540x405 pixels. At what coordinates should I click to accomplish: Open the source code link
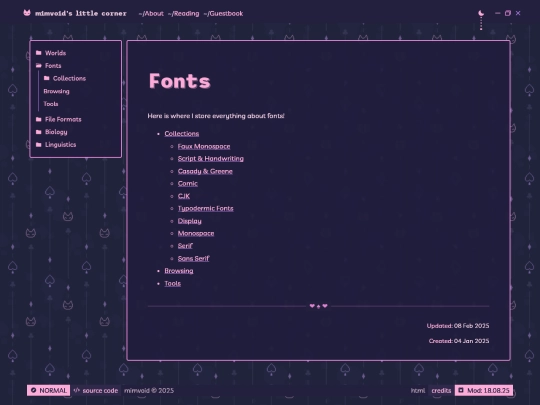tap(100, 391)
